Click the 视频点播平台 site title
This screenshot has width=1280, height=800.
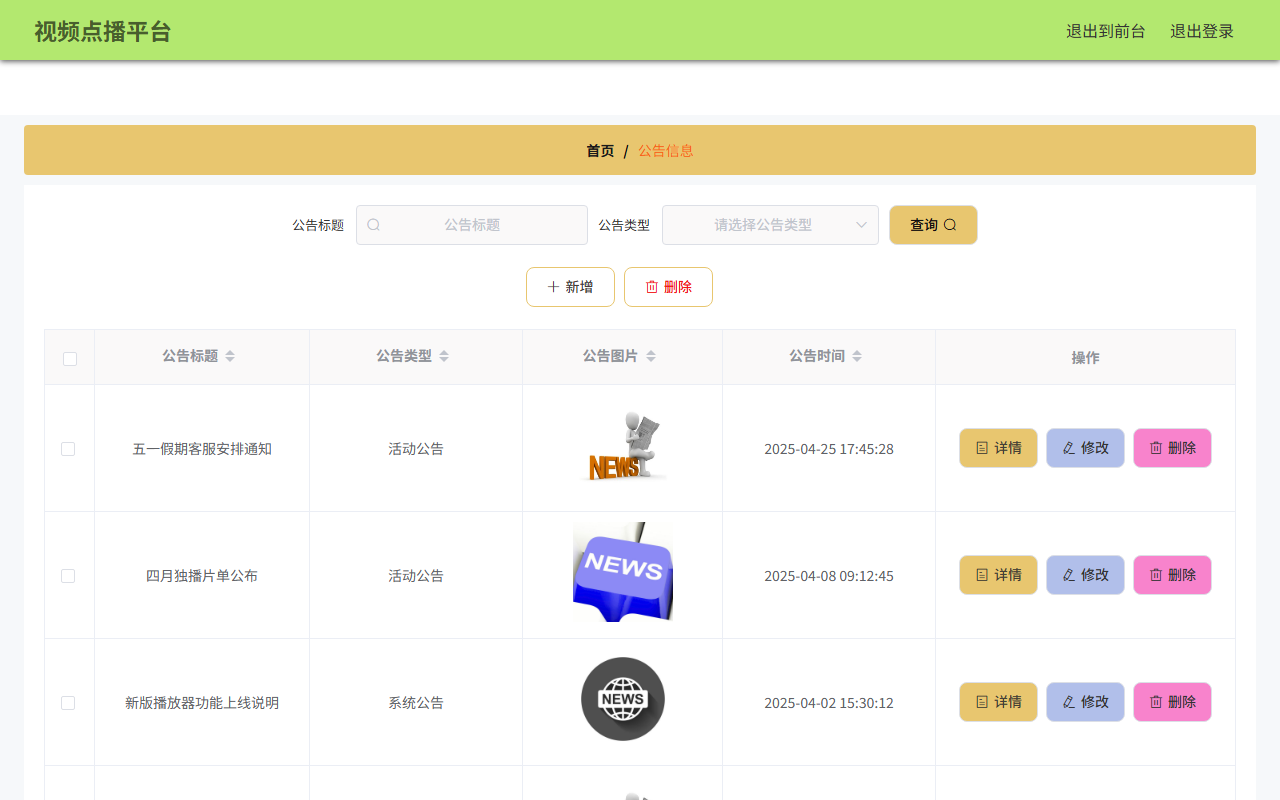(x=103, y=31)
